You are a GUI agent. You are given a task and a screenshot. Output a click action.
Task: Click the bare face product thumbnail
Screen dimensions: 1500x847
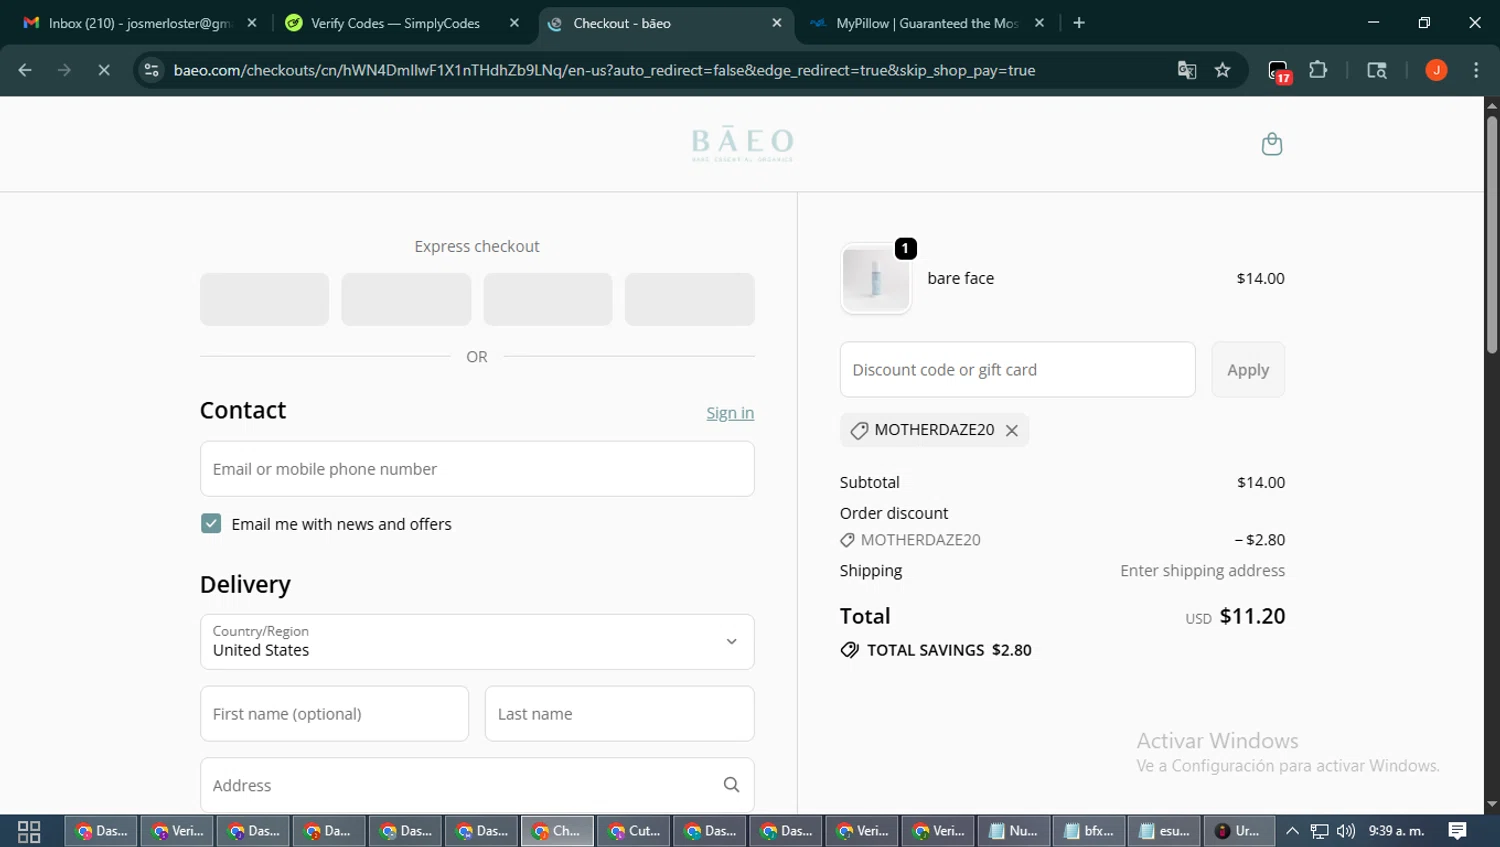pyautogui.click(x=876, y=279)
